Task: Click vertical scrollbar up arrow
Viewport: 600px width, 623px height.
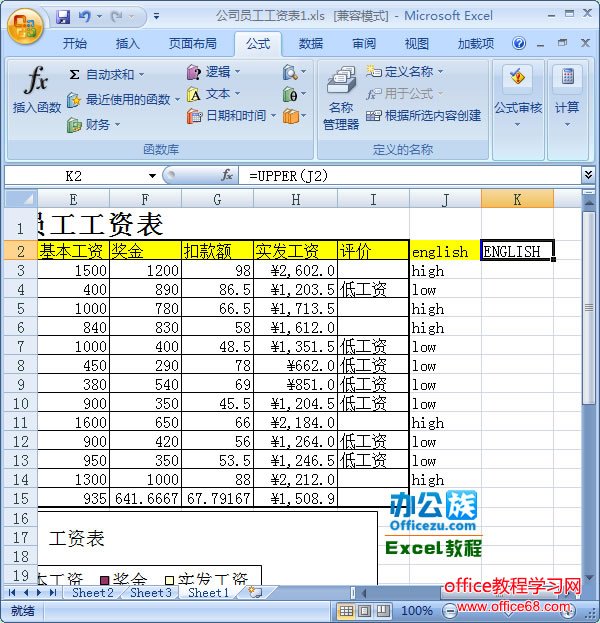Action: [588, 203]
